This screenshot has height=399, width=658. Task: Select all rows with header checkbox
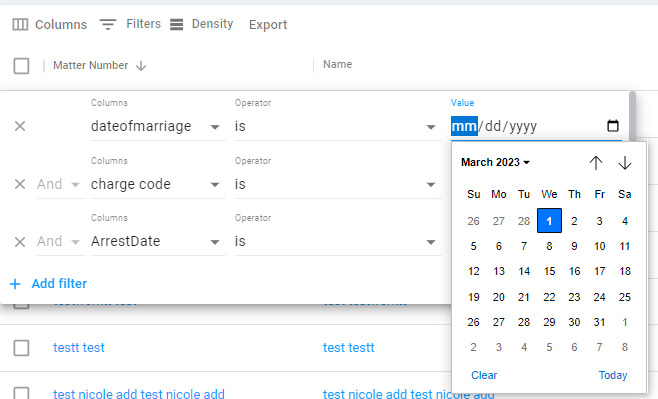(21, 66)
